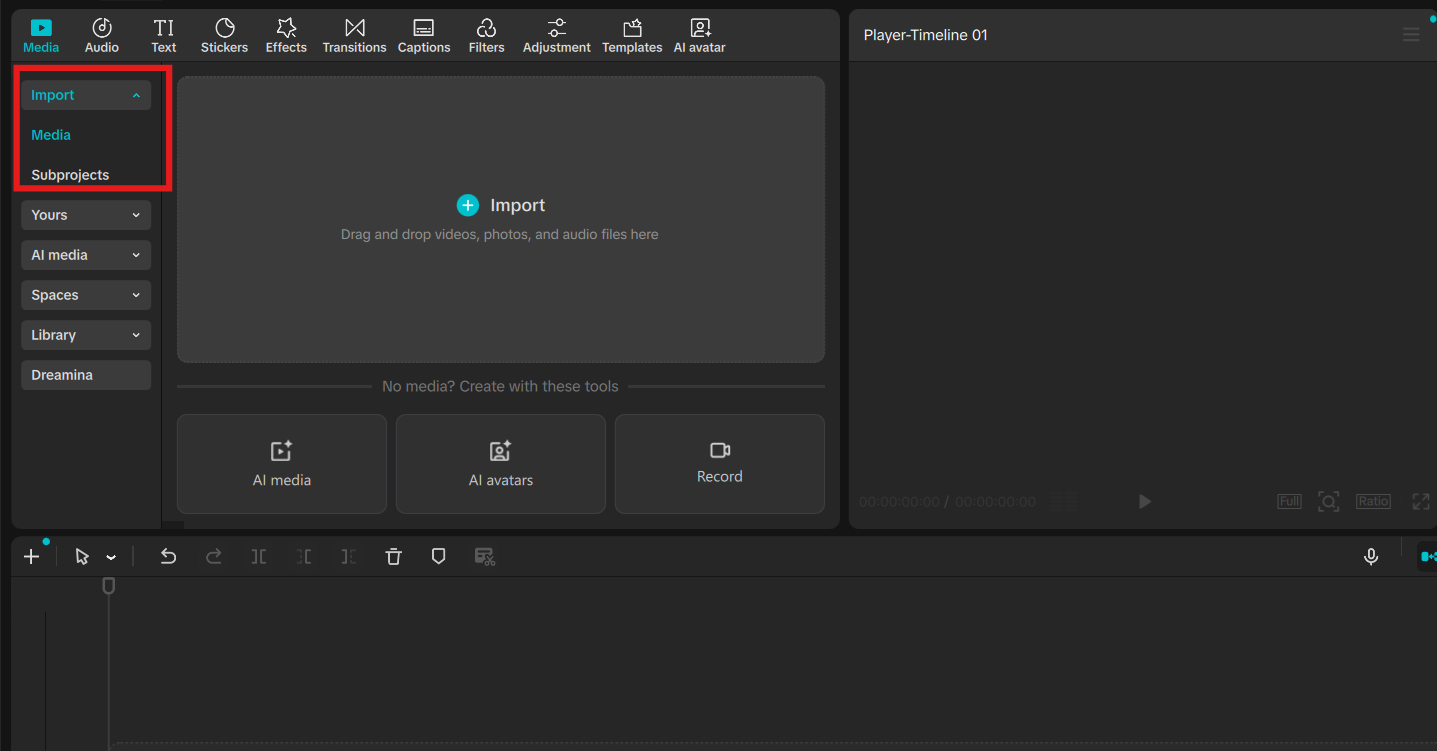Open the Stickers tab
The width and height of the screenshot is (1437, 751).
click(x=225, y=36)
